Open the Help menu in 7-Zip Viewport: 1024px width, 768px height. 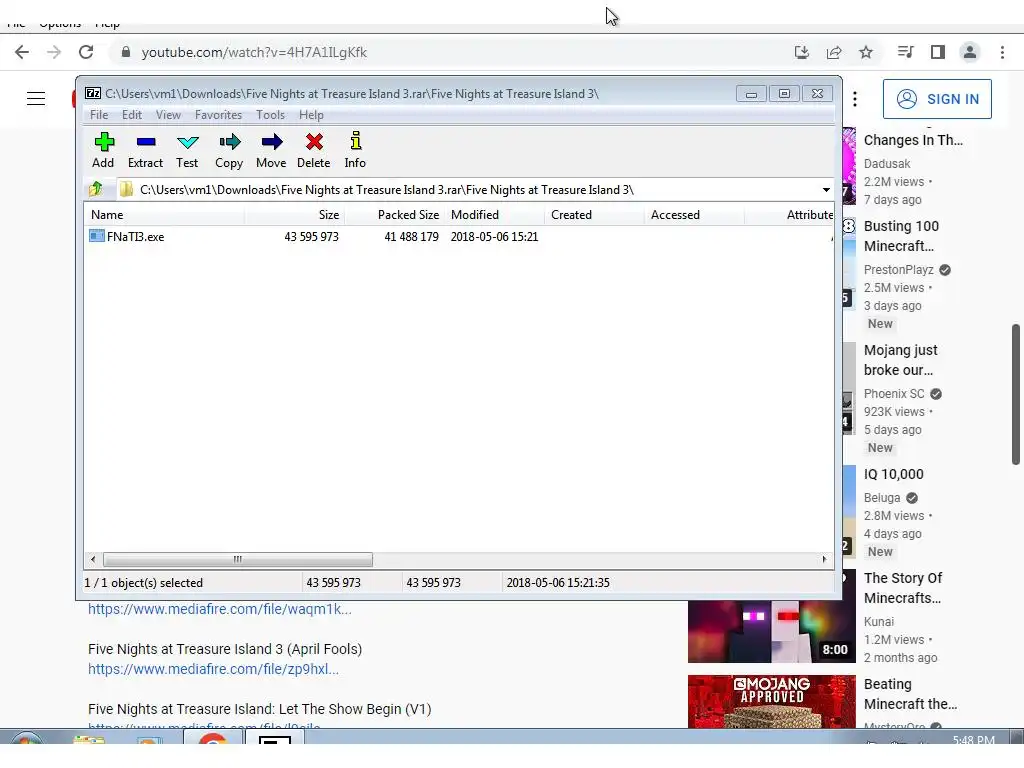coord(312,115)
